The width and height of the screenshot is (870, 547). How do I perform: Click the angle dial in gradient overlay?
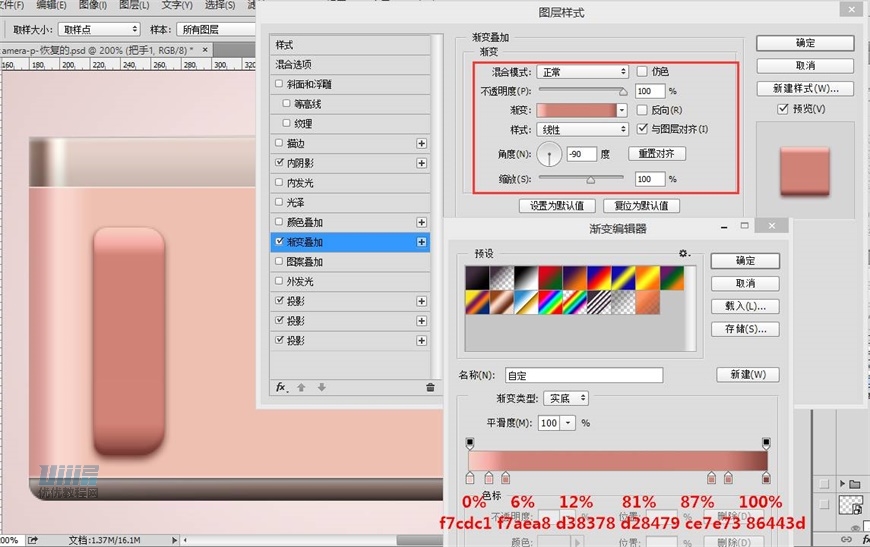click(x=549, y=154)
